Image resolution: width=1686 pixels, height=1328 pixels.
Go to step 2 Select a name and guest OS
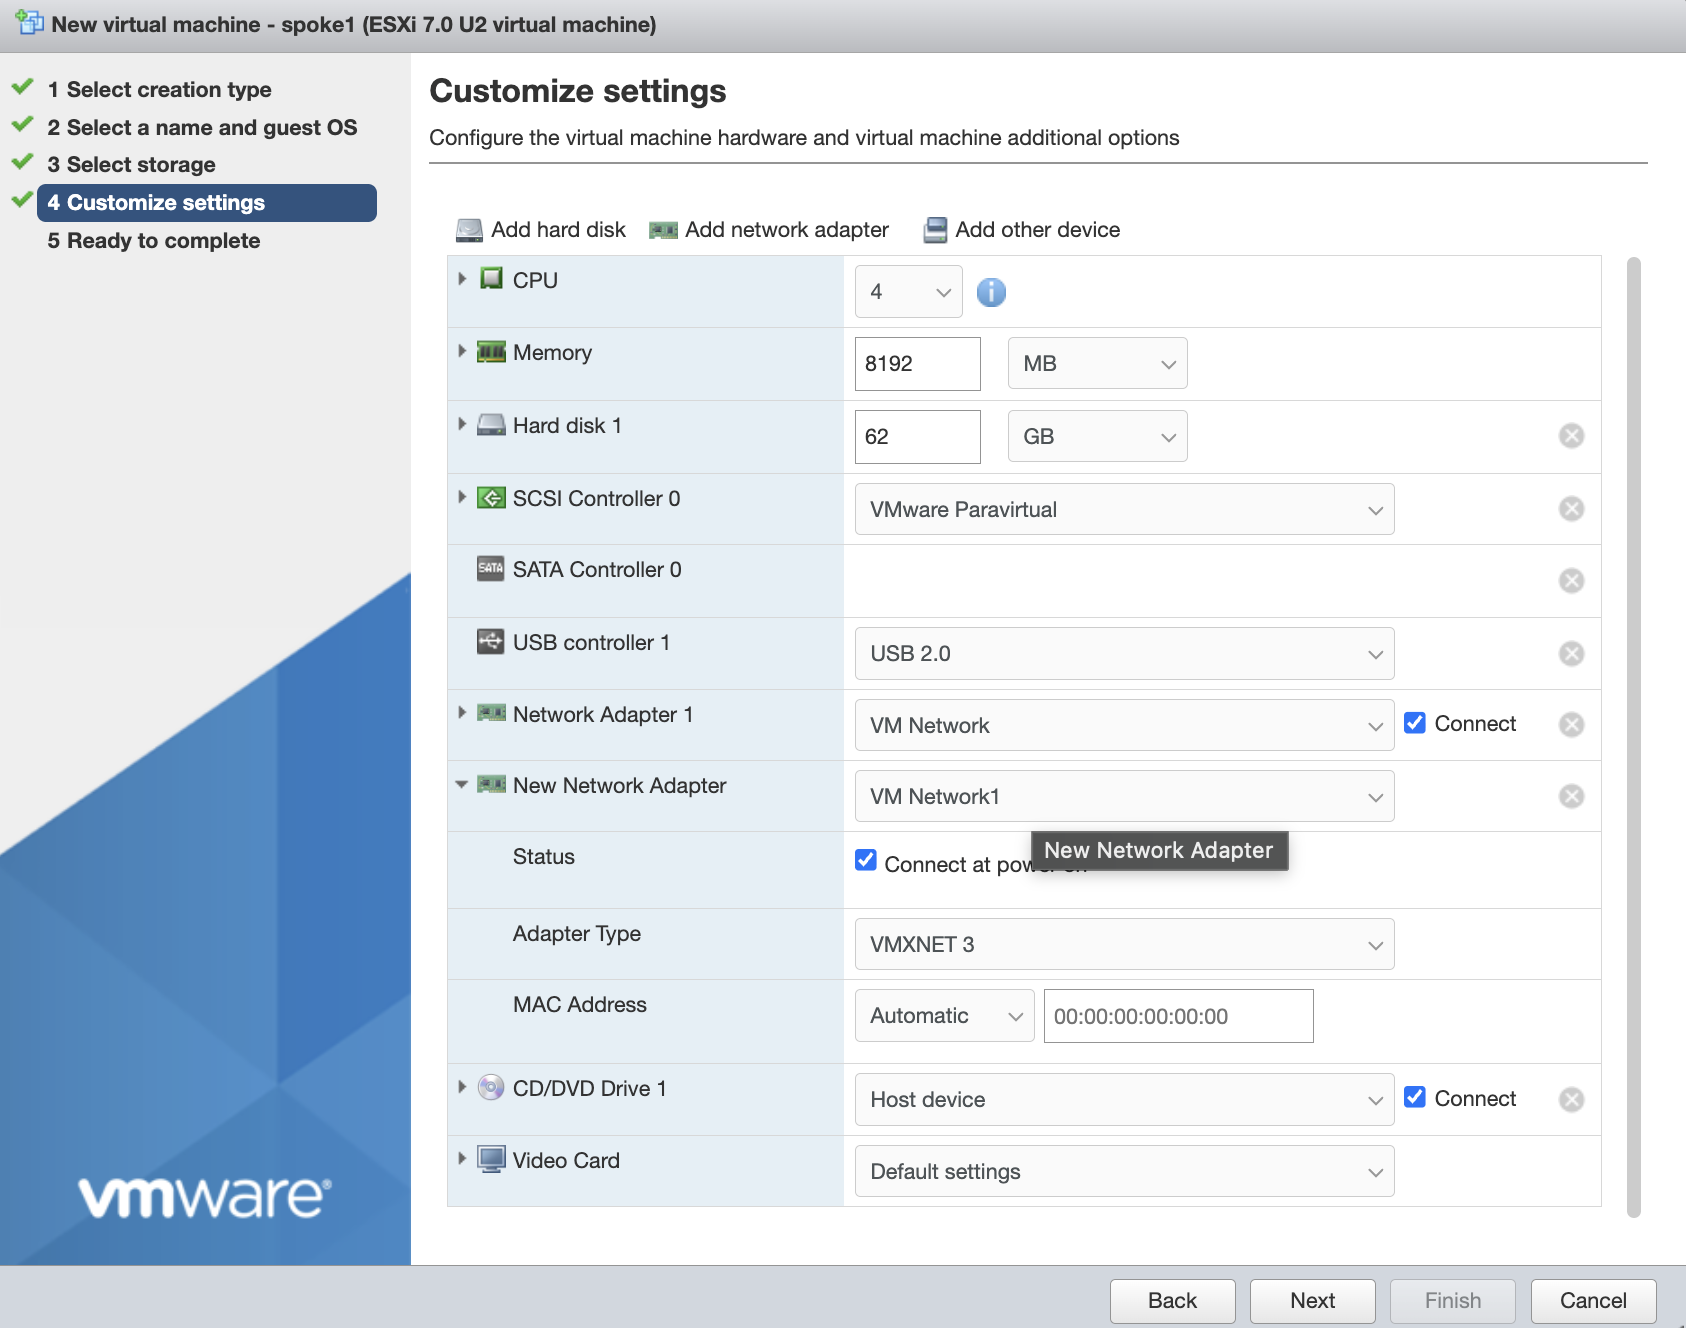pyautogui.click(x=202, y=127)
